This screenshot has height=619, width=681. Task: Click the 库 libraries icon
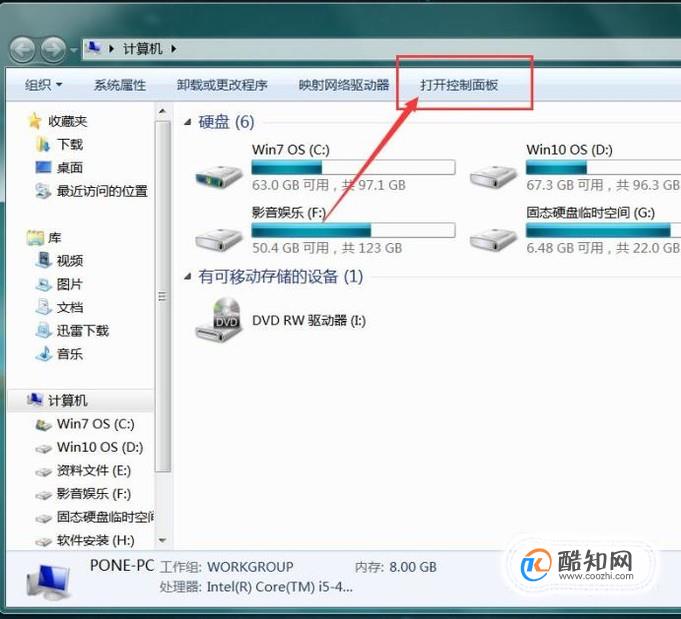[35, 238]
